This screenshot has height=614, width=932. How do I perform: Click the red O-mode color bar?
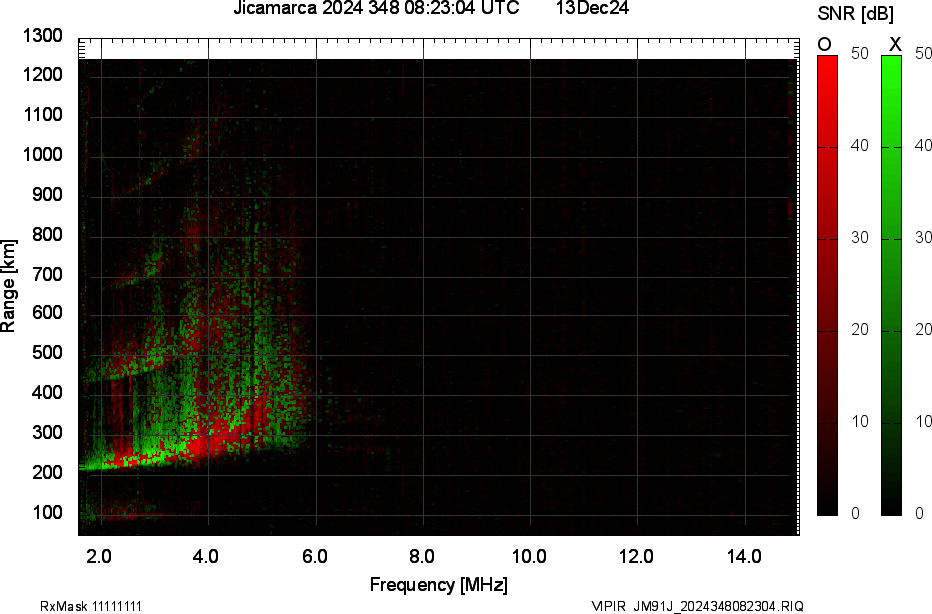click(827, 285)
